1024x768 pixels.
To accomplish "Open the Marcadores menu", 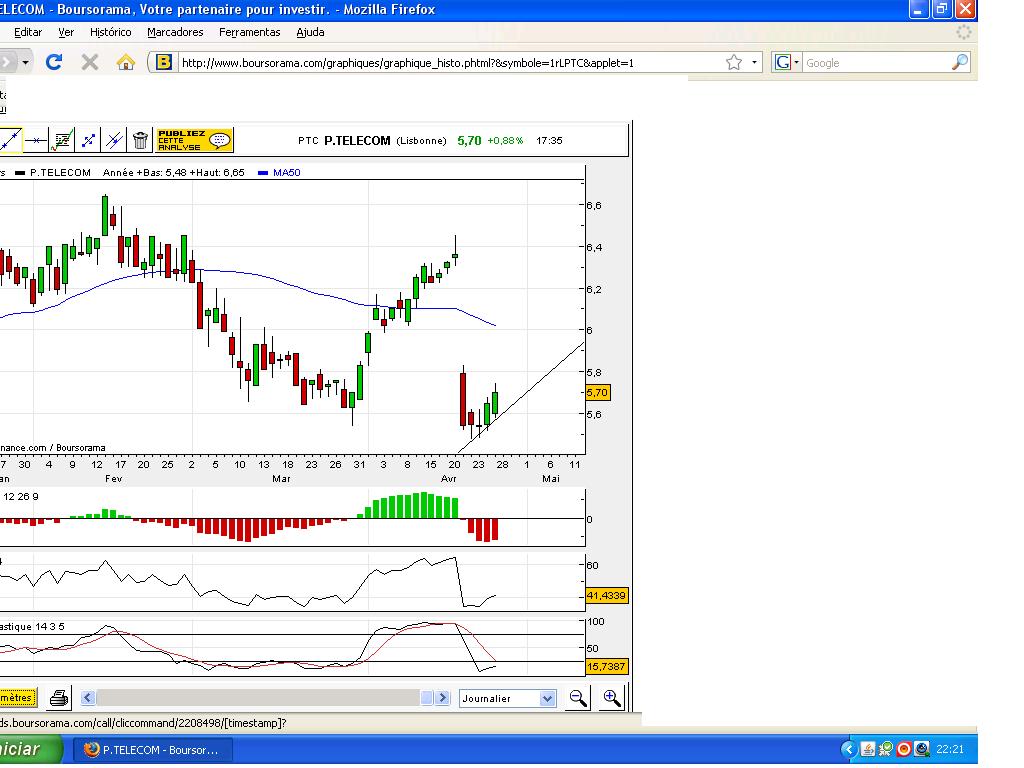I will [x=175, y=32].
